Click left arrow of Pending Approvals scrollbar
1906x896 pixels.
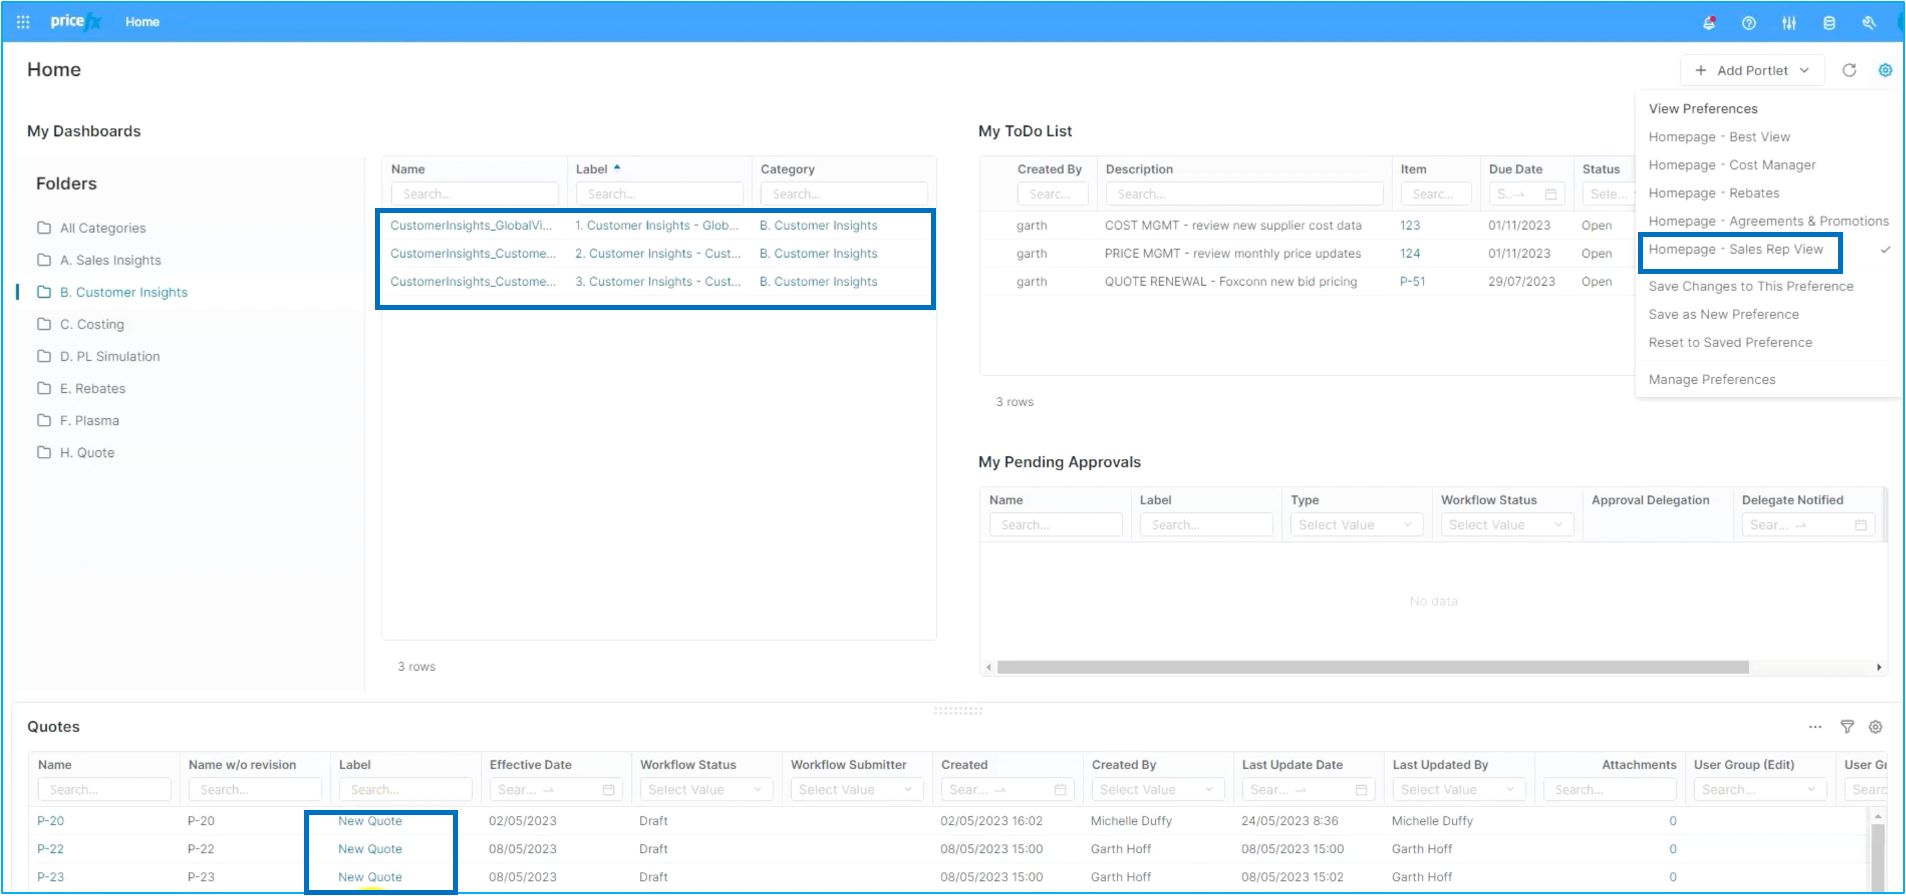(x=989, y=667)
